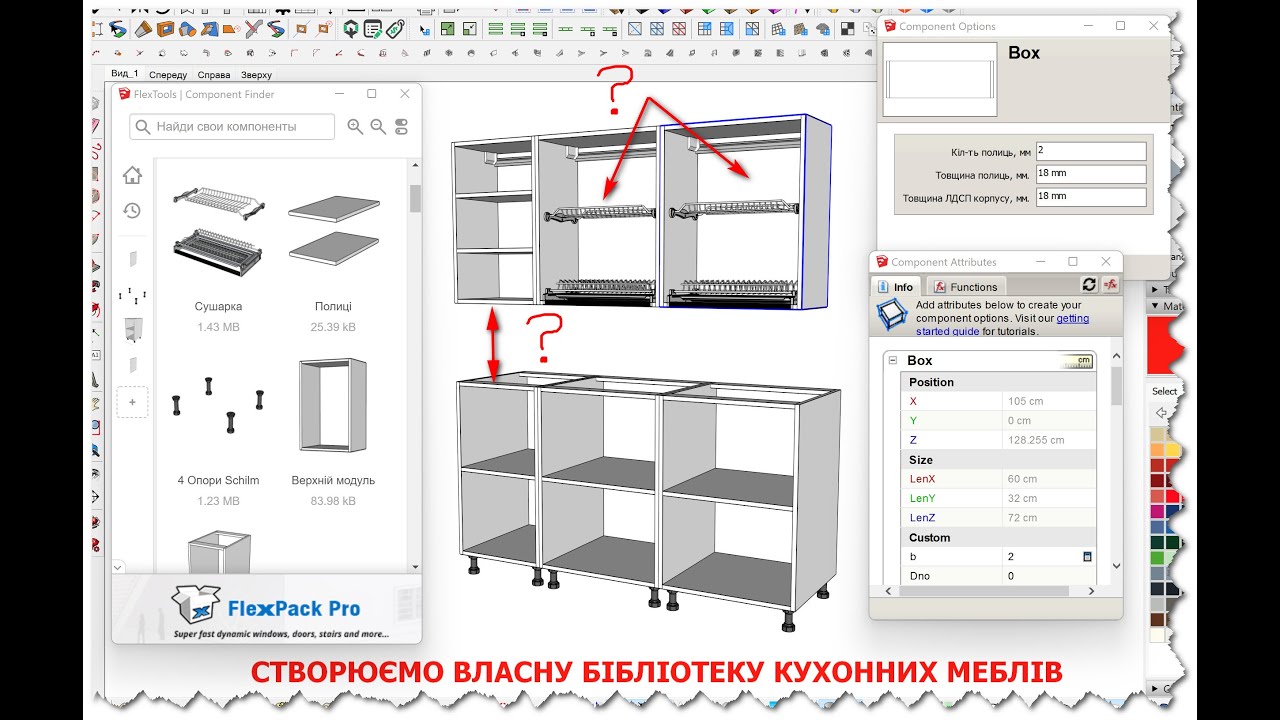Select the 4 Опори Schilm component
This screenshot has height=720, width=1280.
point(218,433)
